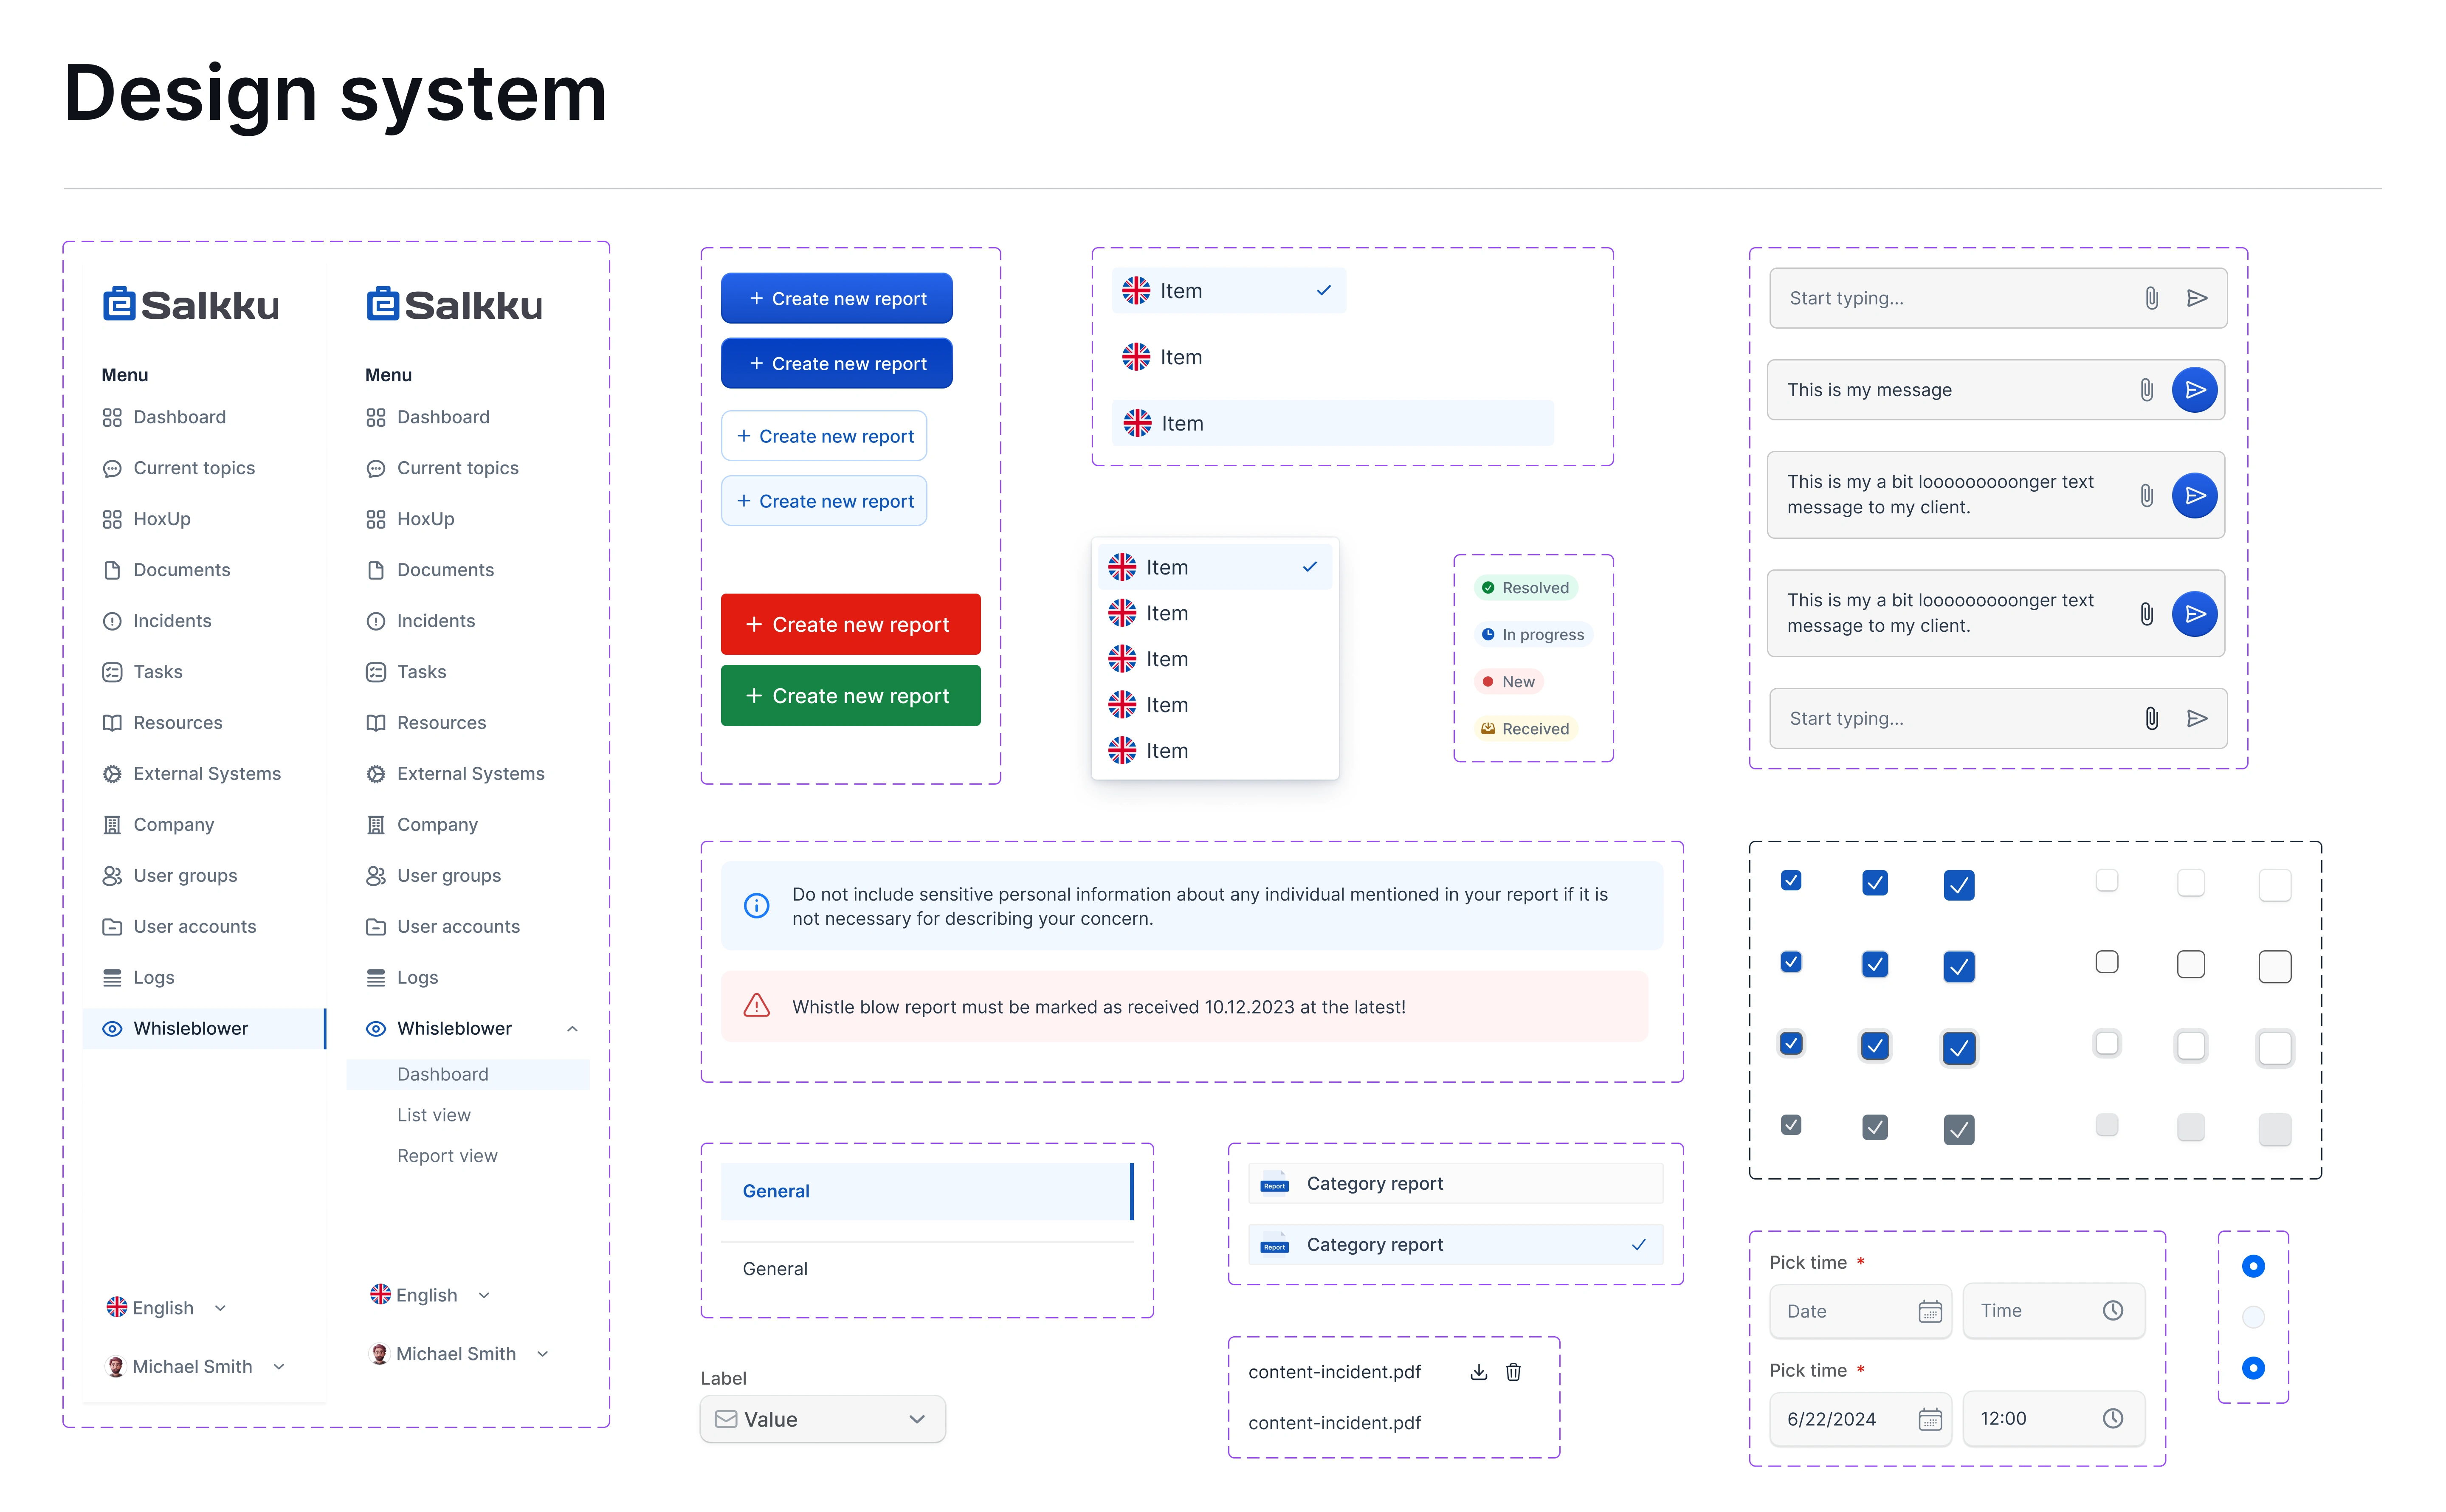
Task: Click warning triangle icon in red alert banner
Action: pos(757,1006)
